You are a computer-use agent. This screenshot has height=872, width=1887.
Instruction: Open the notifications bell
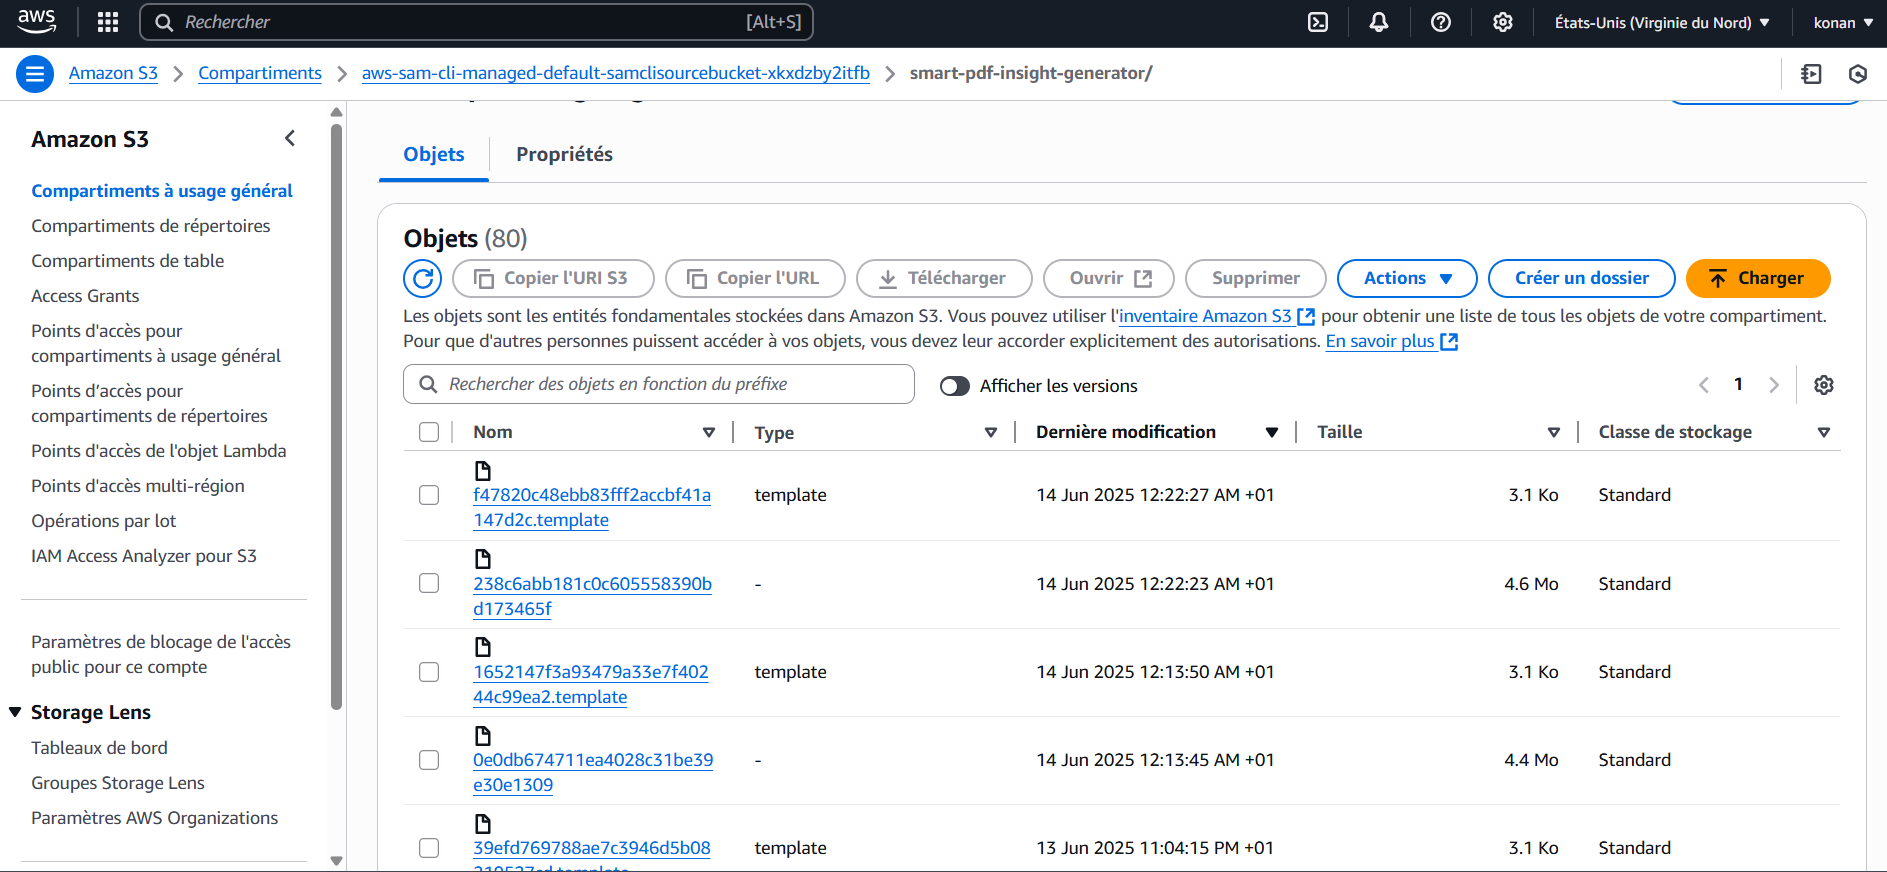click(1379, 22)
